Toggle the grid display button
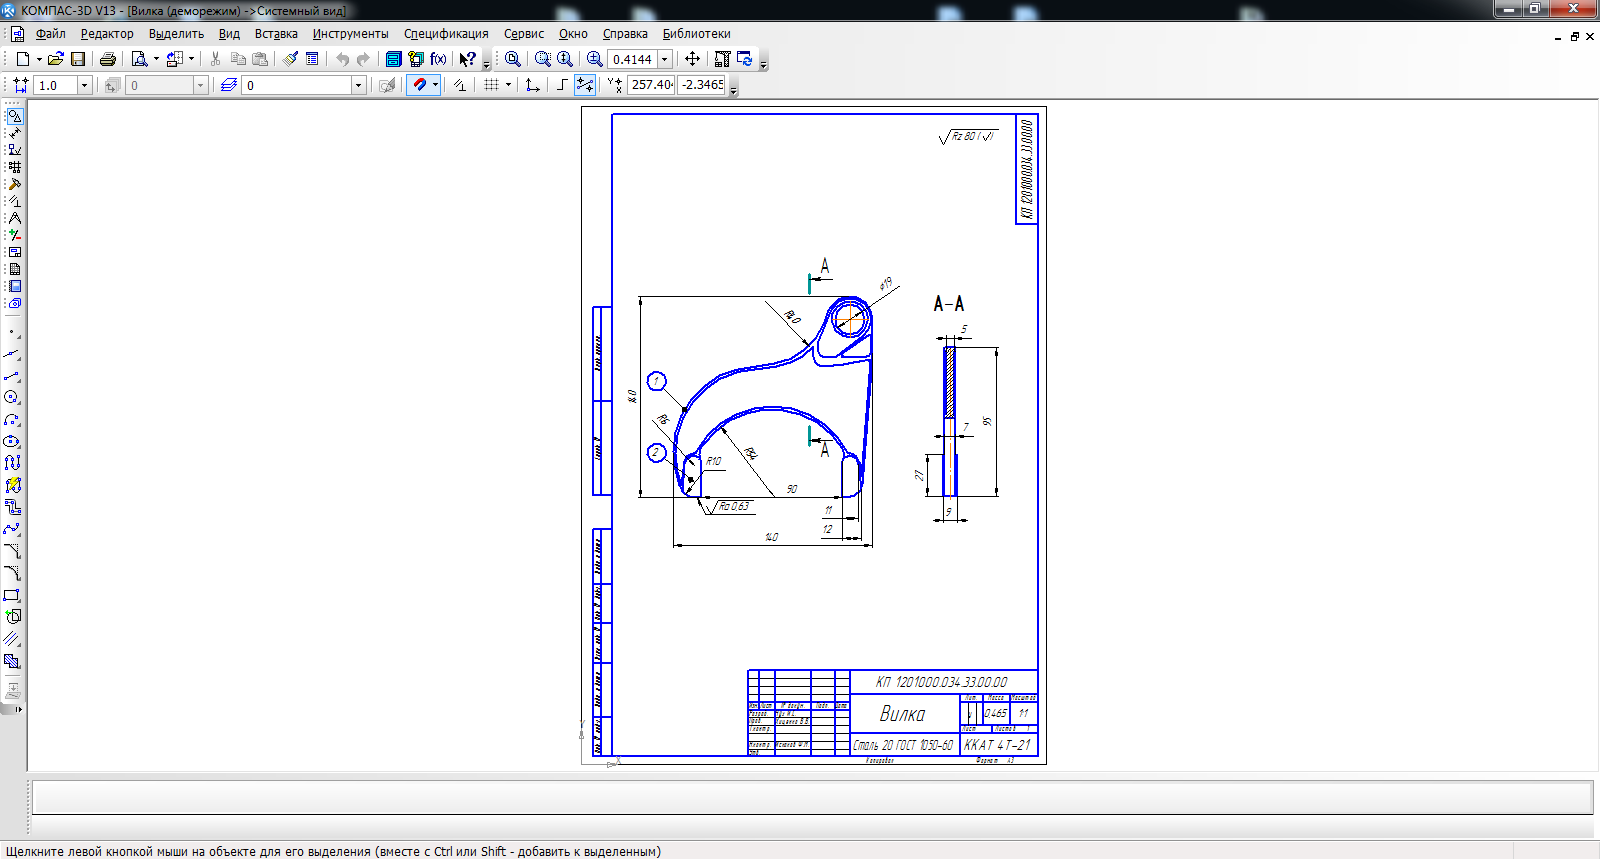Viewport: 1600px width, 860px height. (491, 85)
